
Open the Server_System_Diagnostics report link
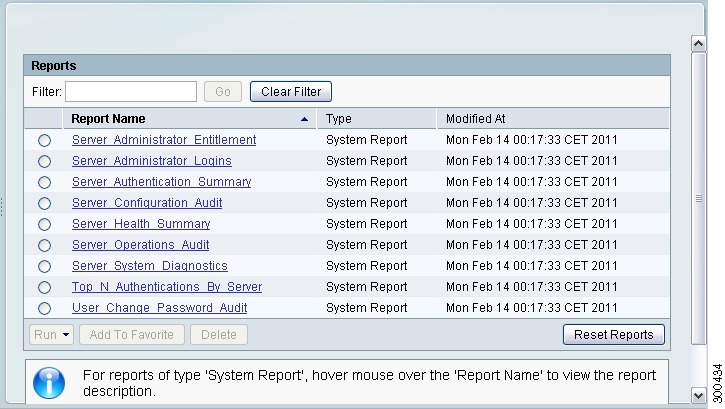click(150, 266)
